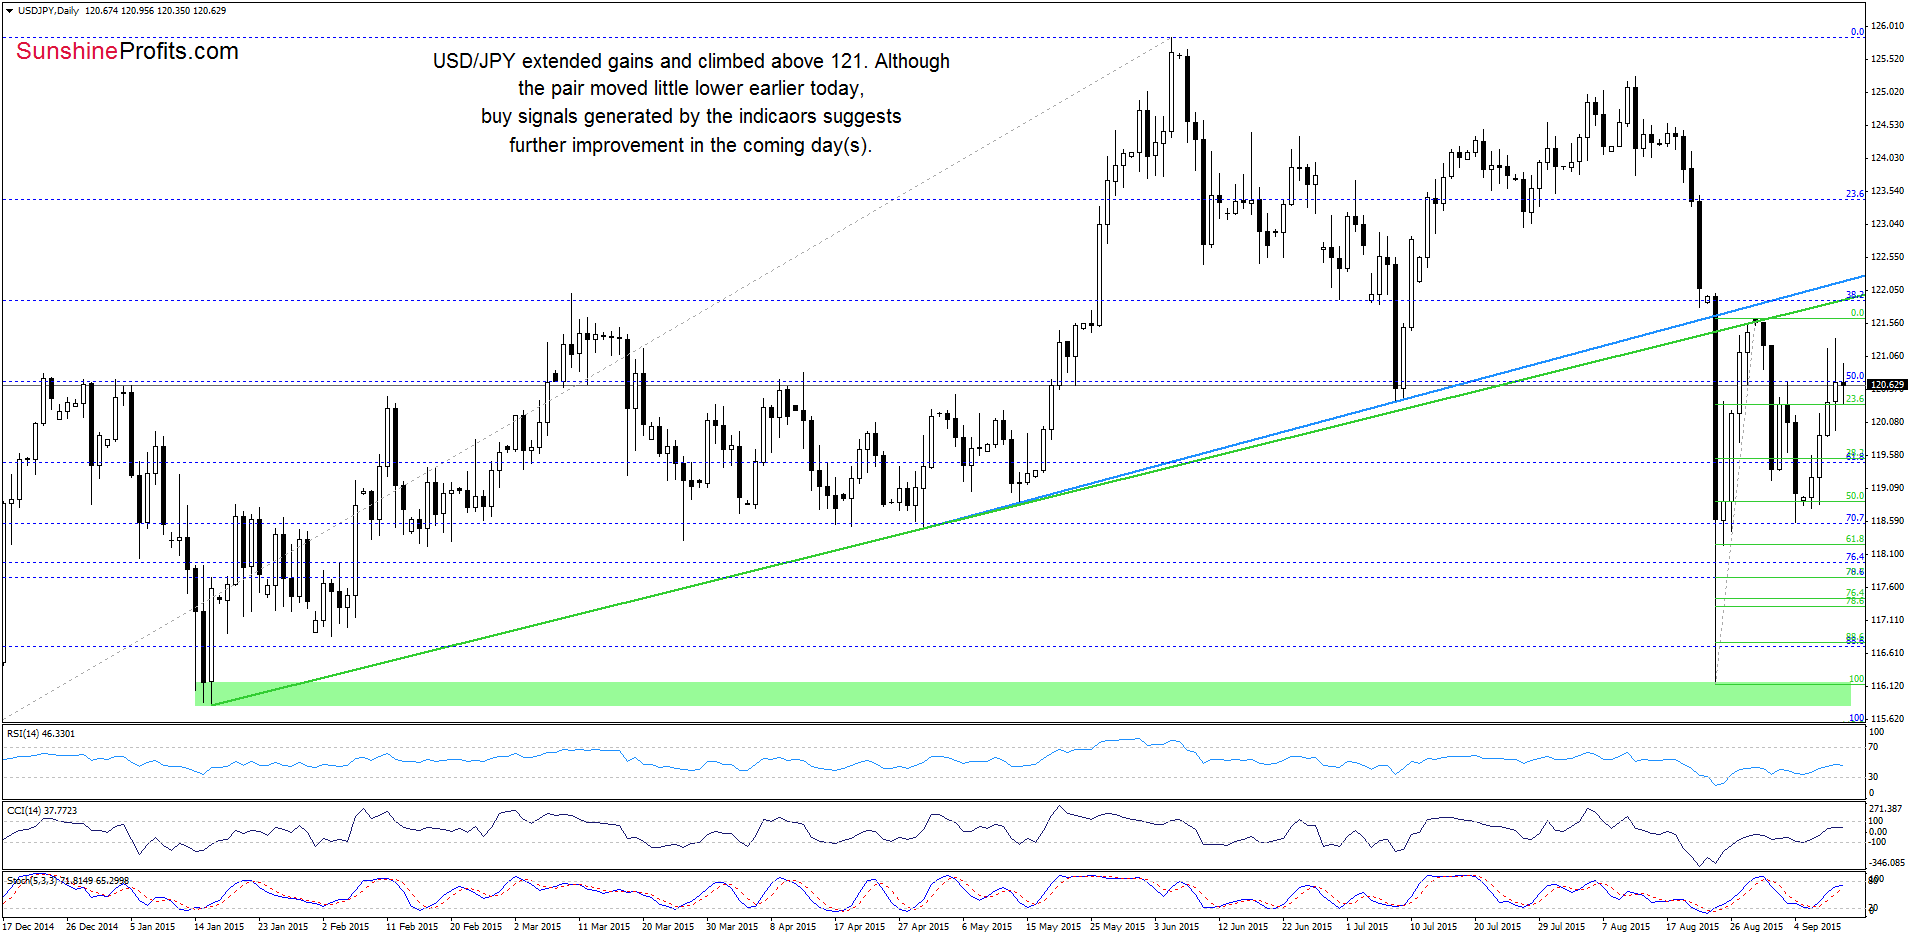Select the RSI(14) 46.3301 indicator label

point(41,734)
